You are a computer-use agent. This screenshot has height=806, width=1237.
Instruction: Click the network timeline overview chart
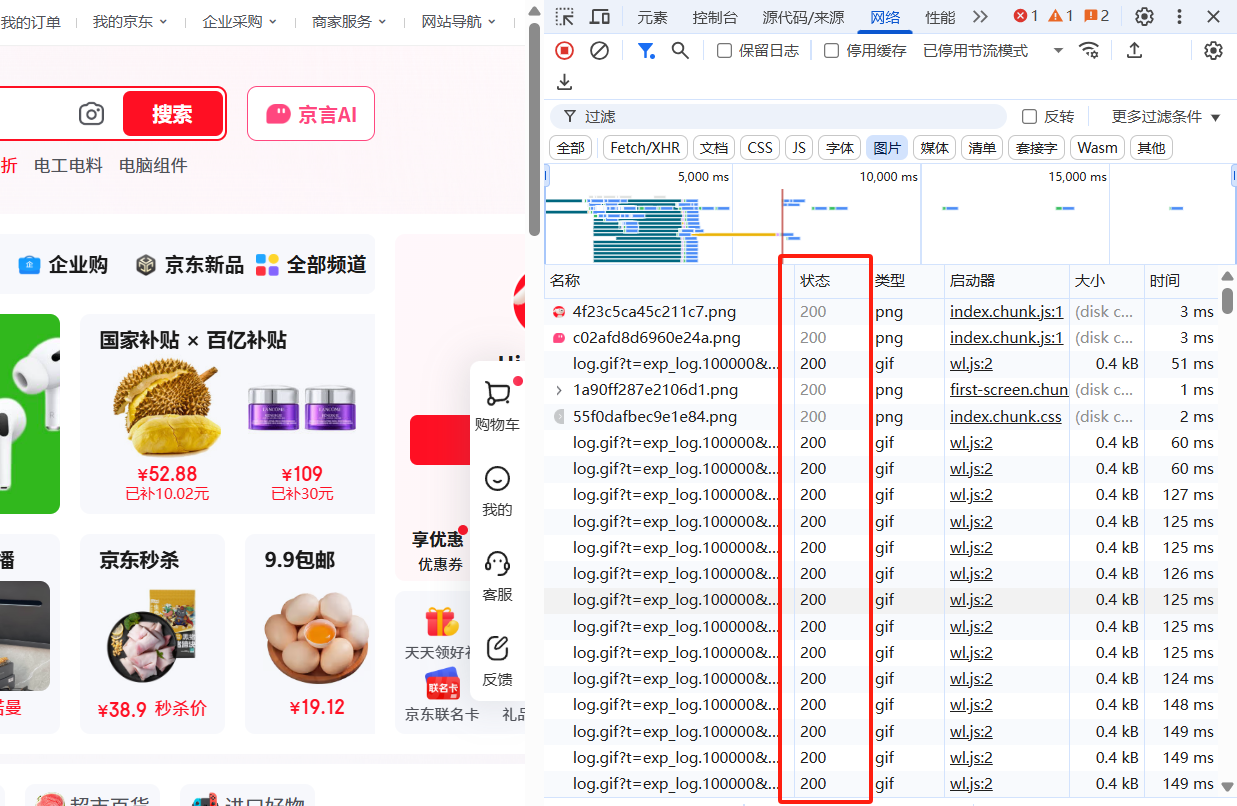[x=890, y=214]
